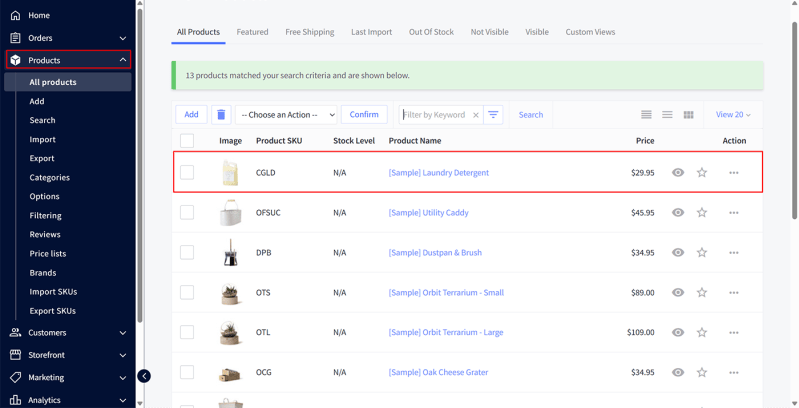Check the Orbit Terrarium - Small checkbox
Screen dimensions: 799x408
[x=187, y=292]
